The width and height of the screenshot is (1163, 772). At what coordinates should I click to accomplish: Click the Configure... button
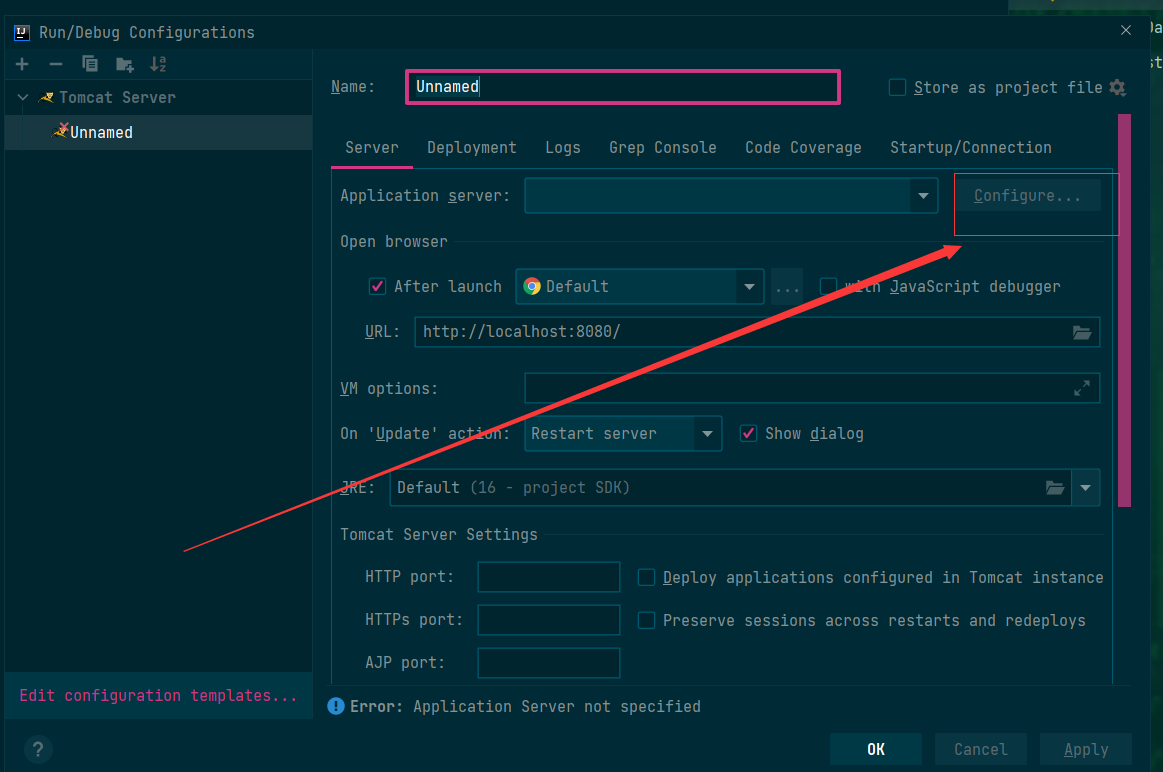click(x=1027, y=196)
